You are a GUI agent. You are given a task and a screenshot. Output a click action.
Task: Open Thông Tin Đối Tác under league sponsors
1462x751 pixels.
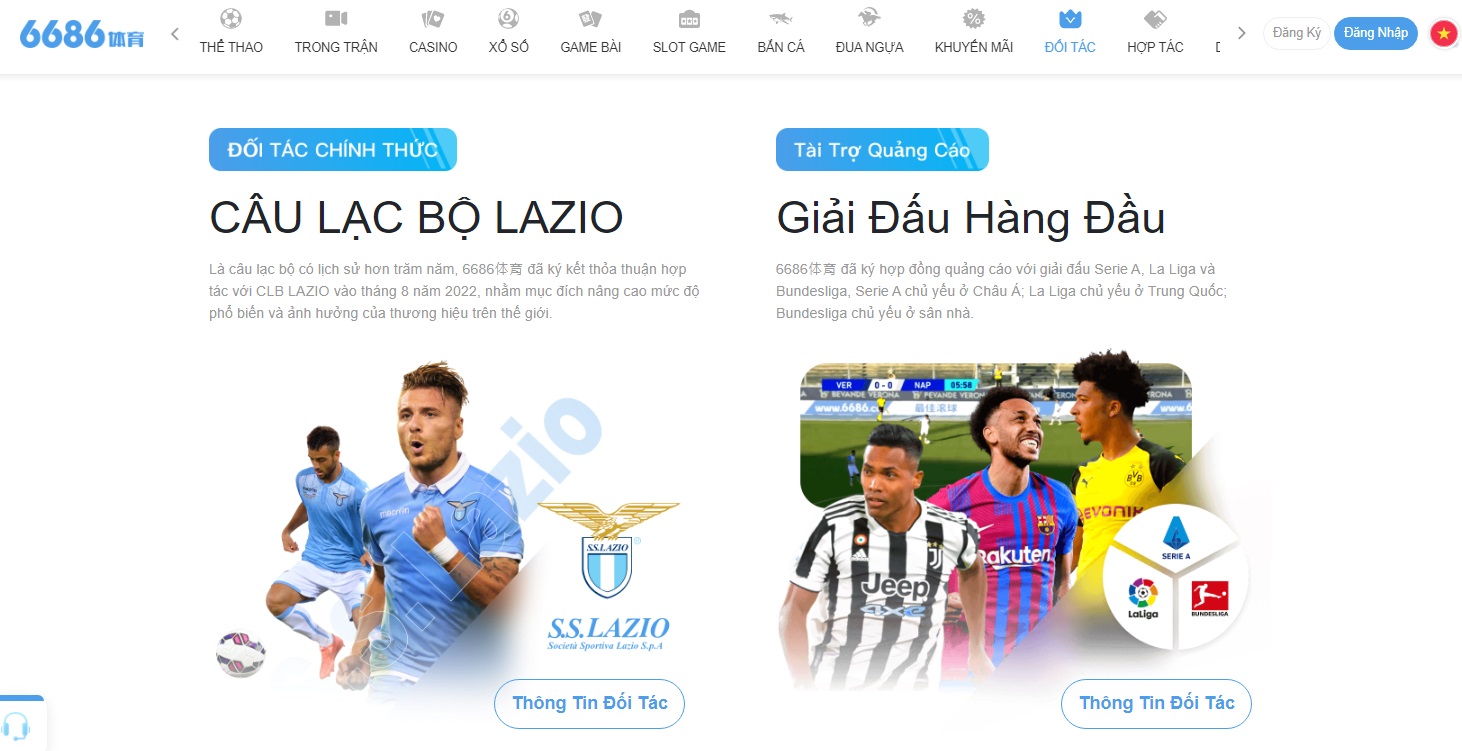[x=1157, y=703]
